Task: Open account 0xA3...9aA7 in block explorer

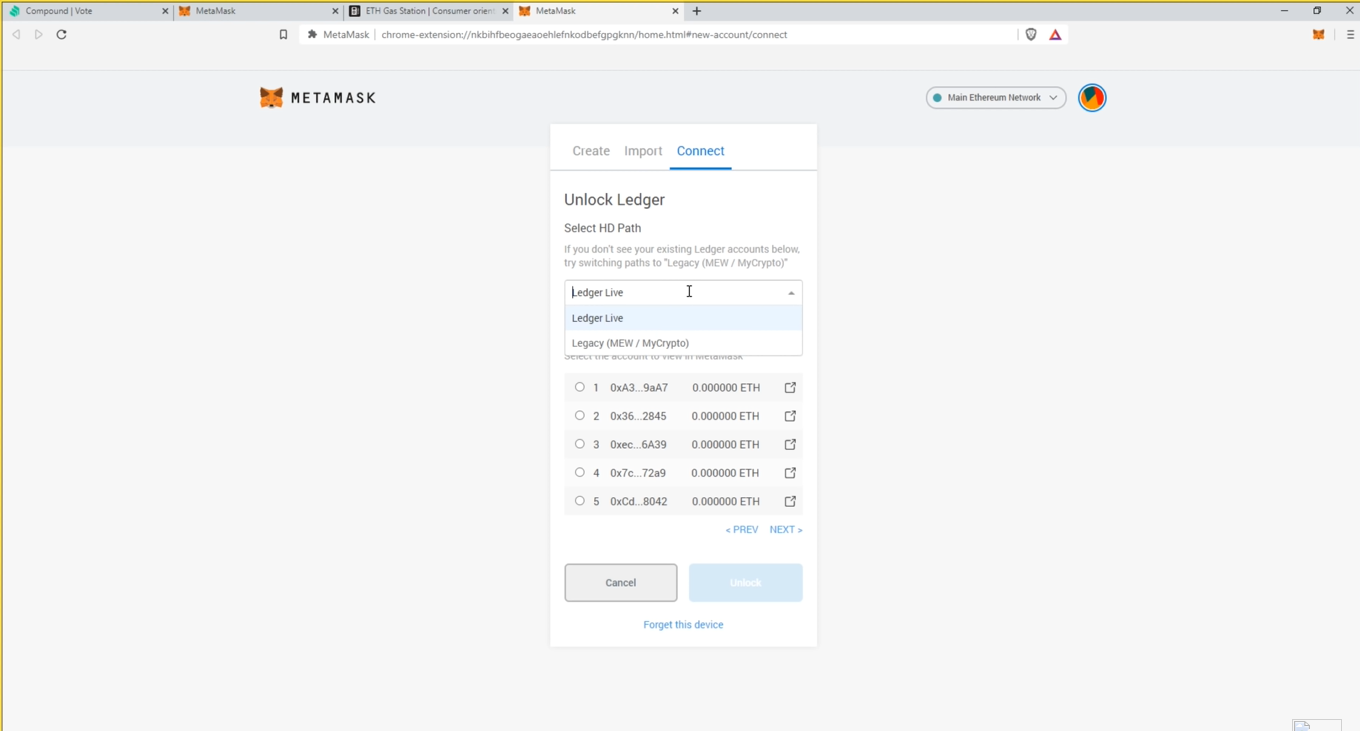Action: coord(790,388)
